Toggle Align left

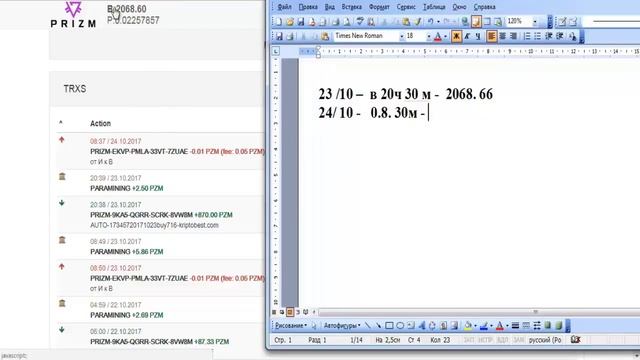pyautogui.click(x=491, y=36)
